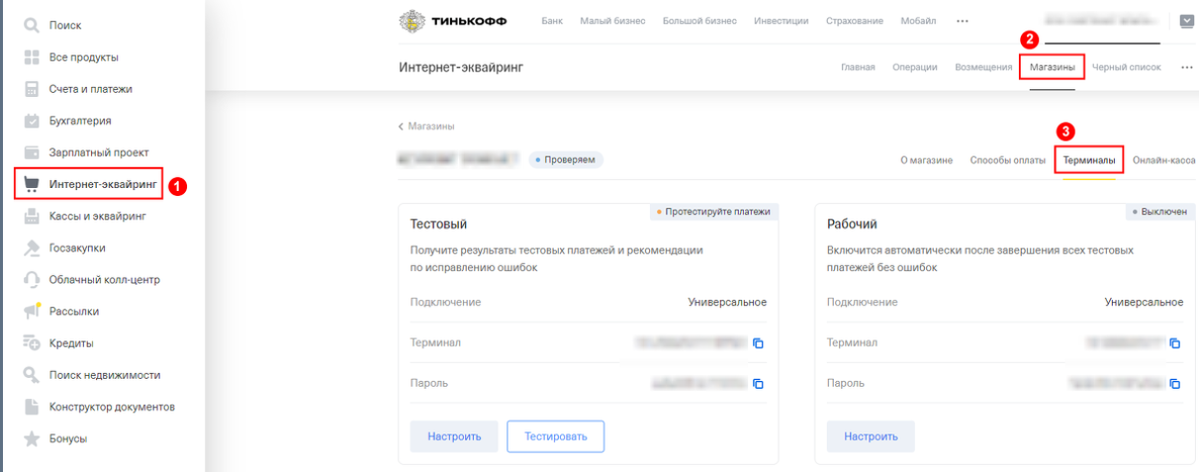
Task: Click the Бонусы star icon
Action: [x=31, y=439]
